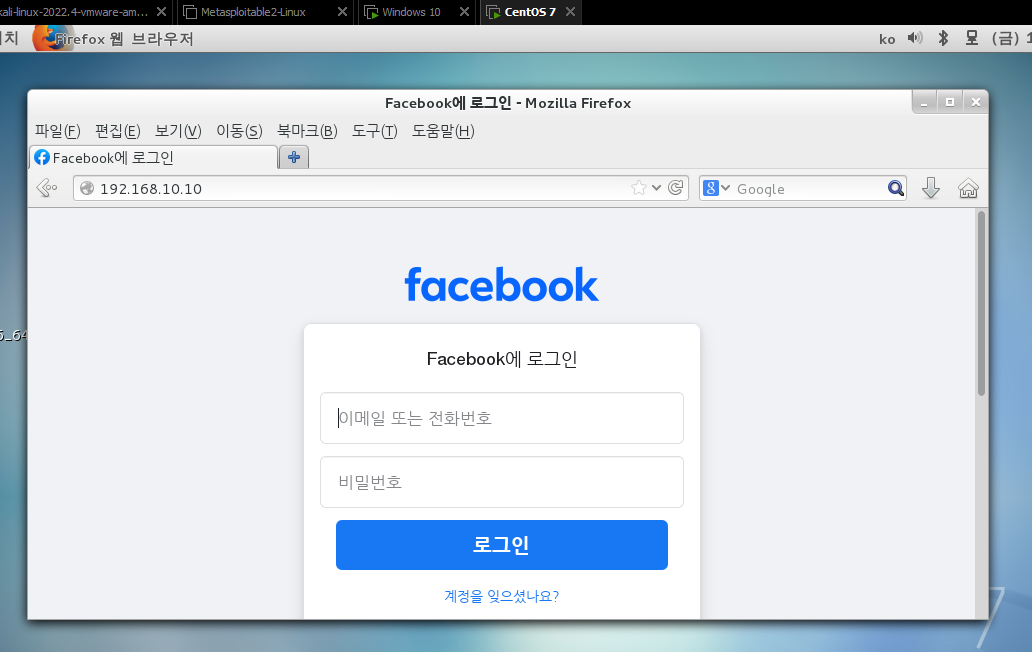
Task: Open the Bluetooth icon in system tray
Action: 943,38
